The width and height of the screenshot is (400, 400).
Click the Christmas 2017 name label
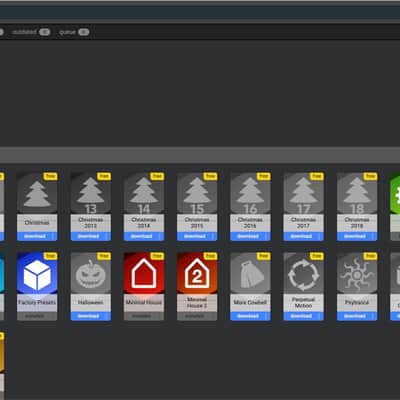click(x=304, y=223)
